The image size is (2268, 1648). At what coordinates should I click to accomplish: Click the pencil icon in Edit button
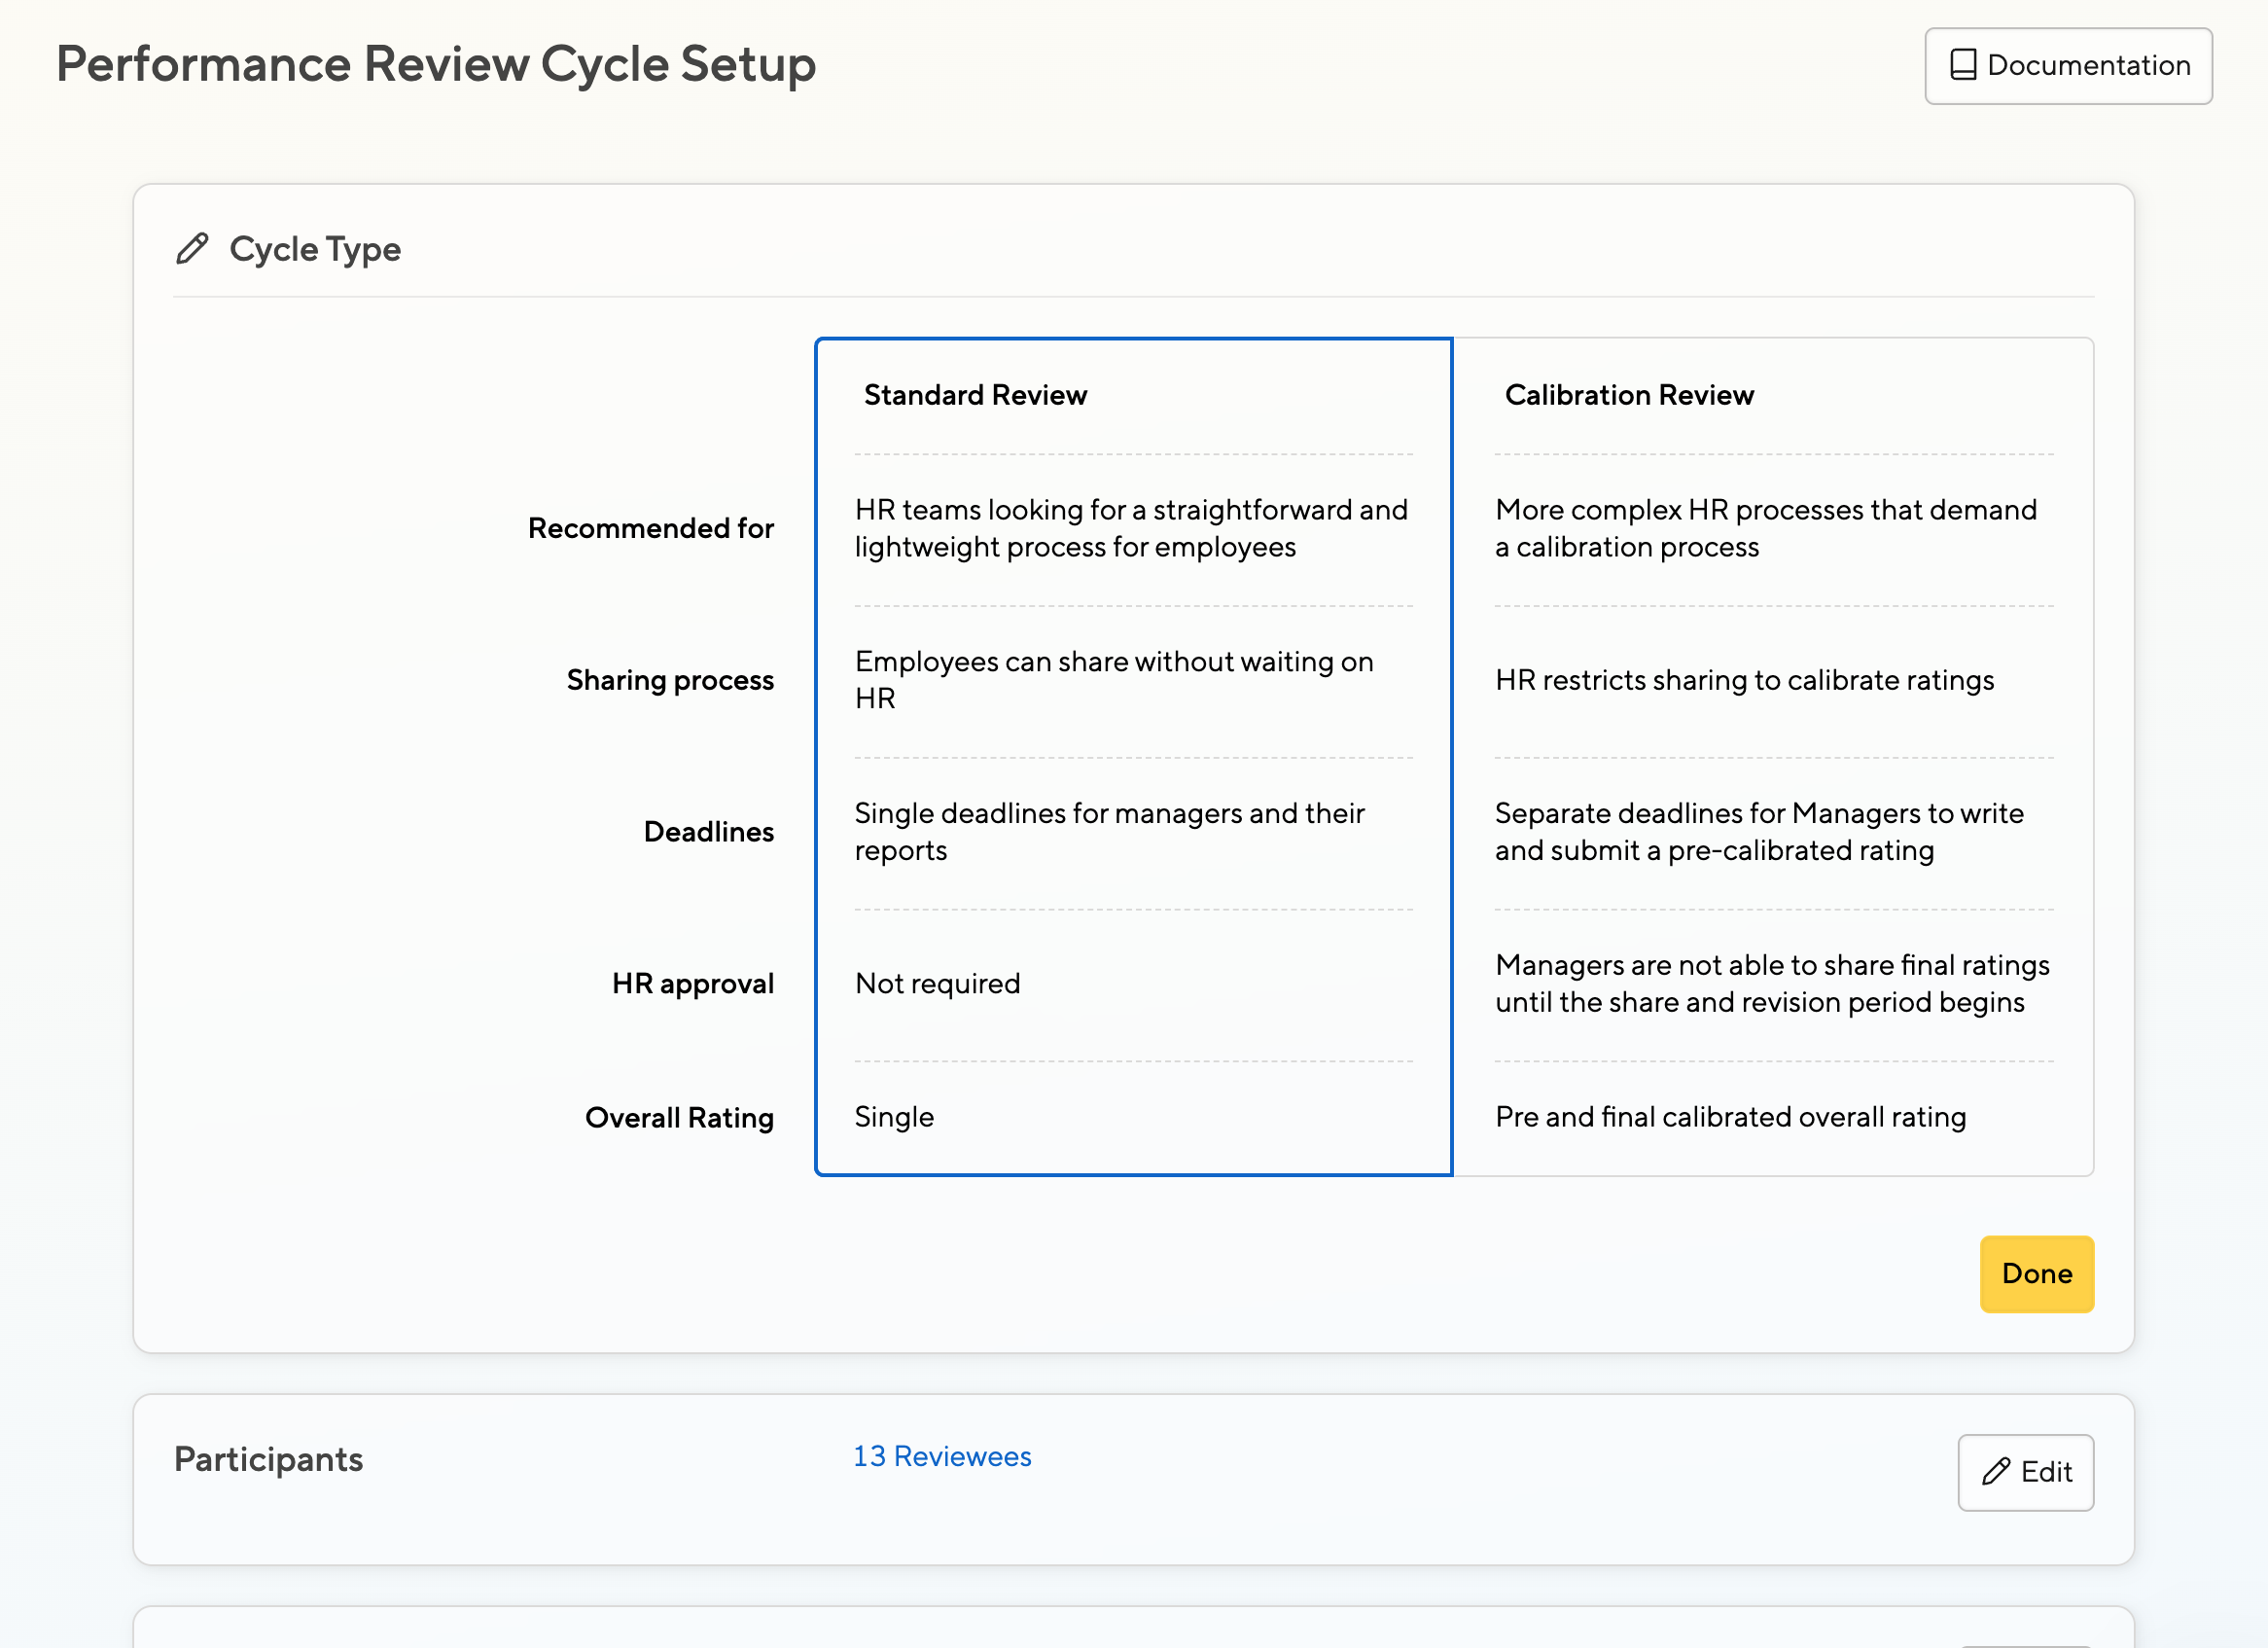(1995, 1471)
